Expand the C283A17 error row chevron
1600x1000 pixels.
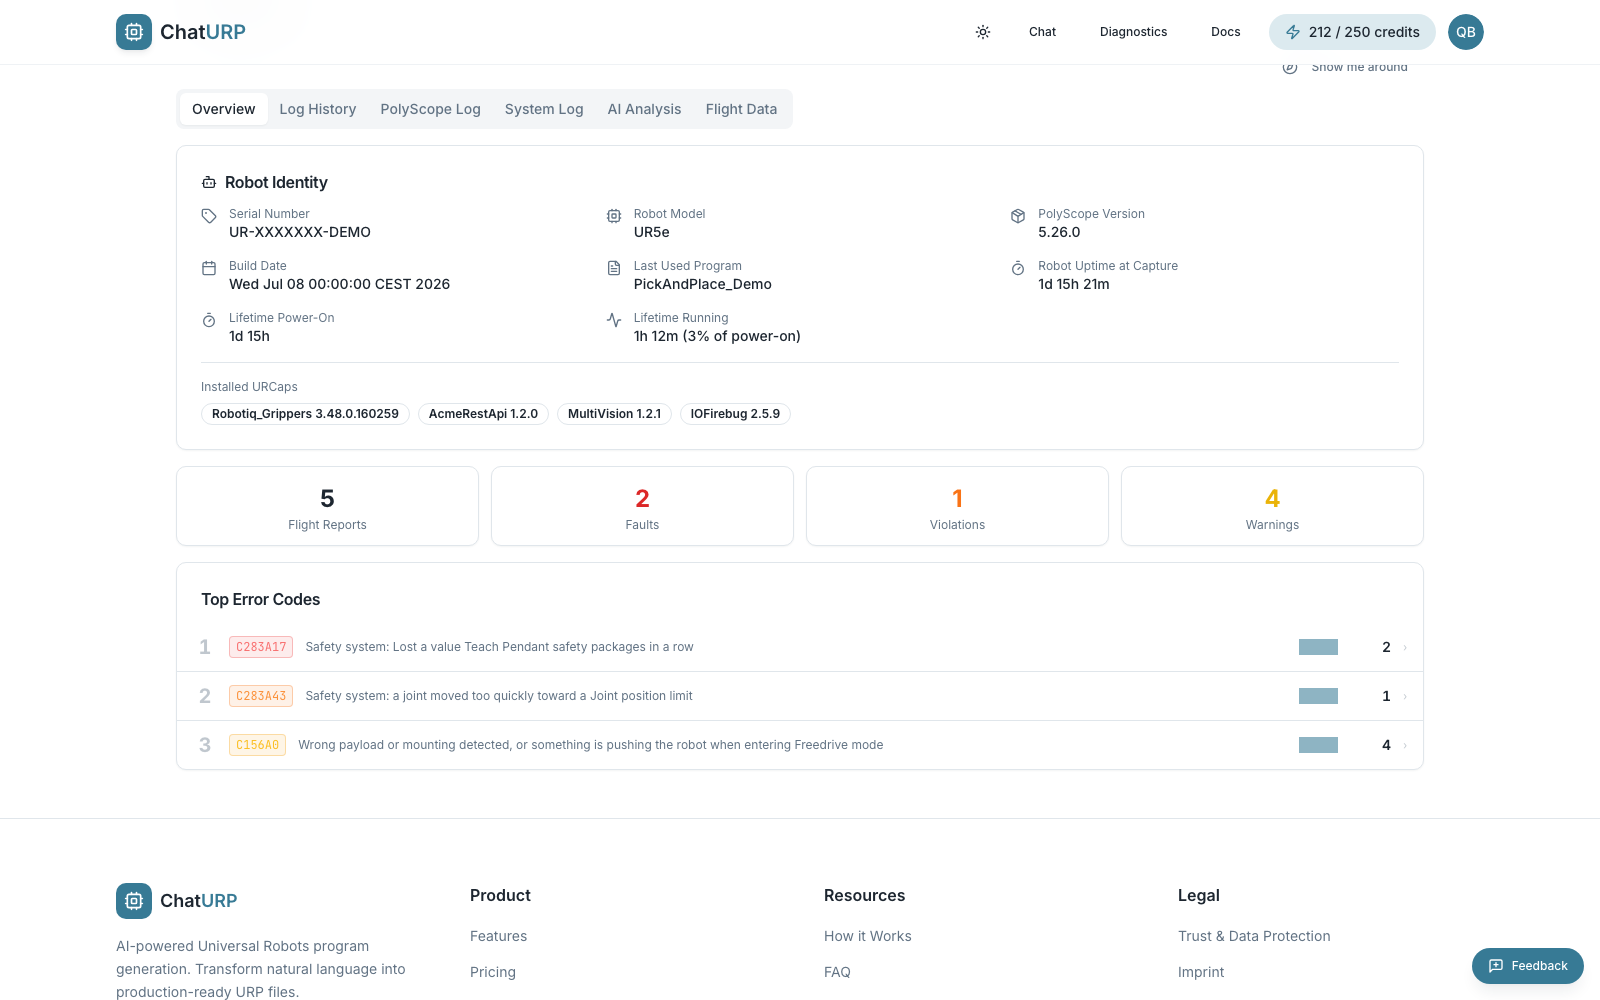coord(1405,648)
